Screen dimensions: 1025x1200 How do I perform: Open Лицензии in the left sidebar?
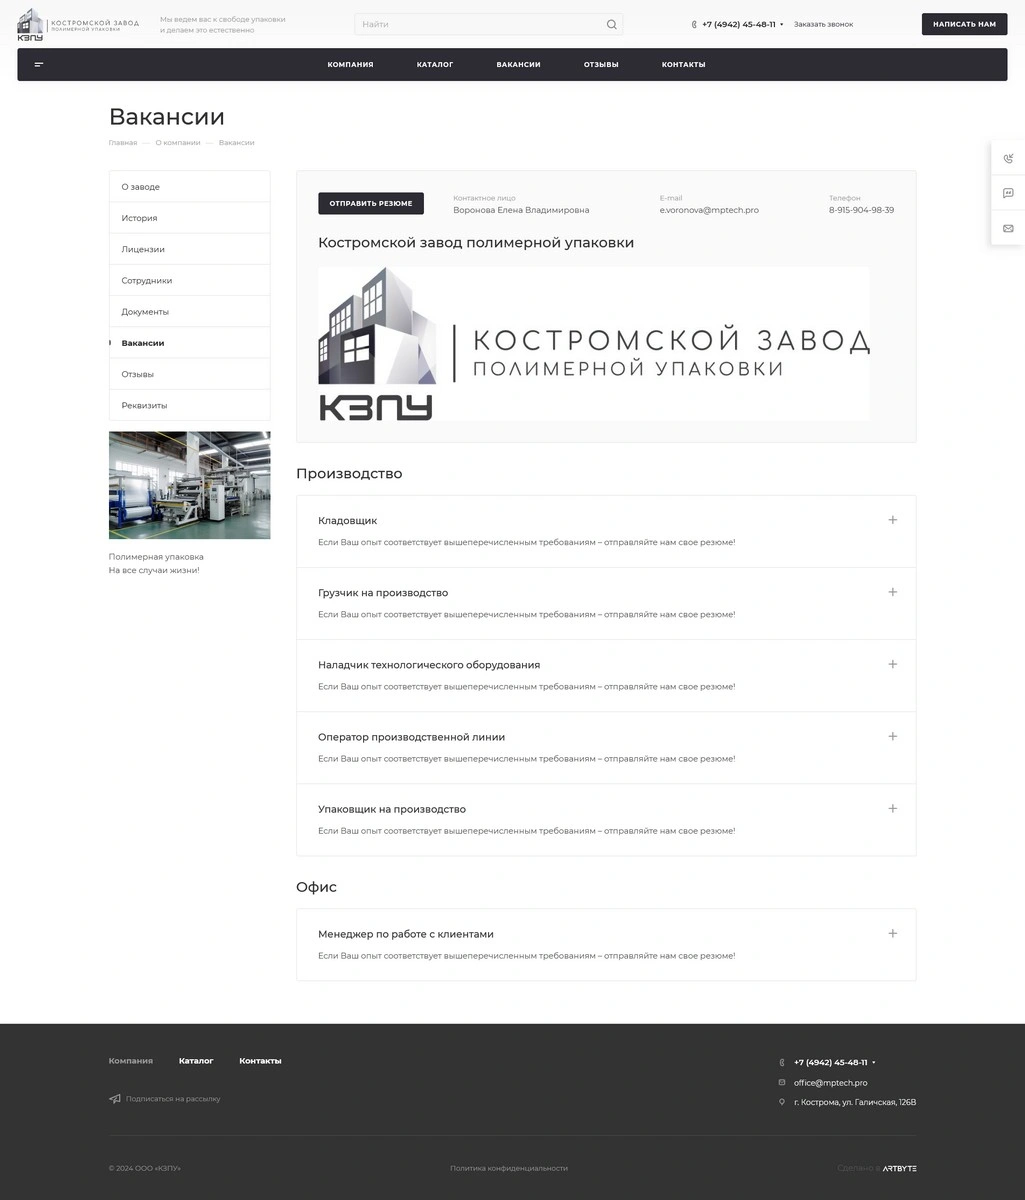pyautogui.click(x=143, y=249)
